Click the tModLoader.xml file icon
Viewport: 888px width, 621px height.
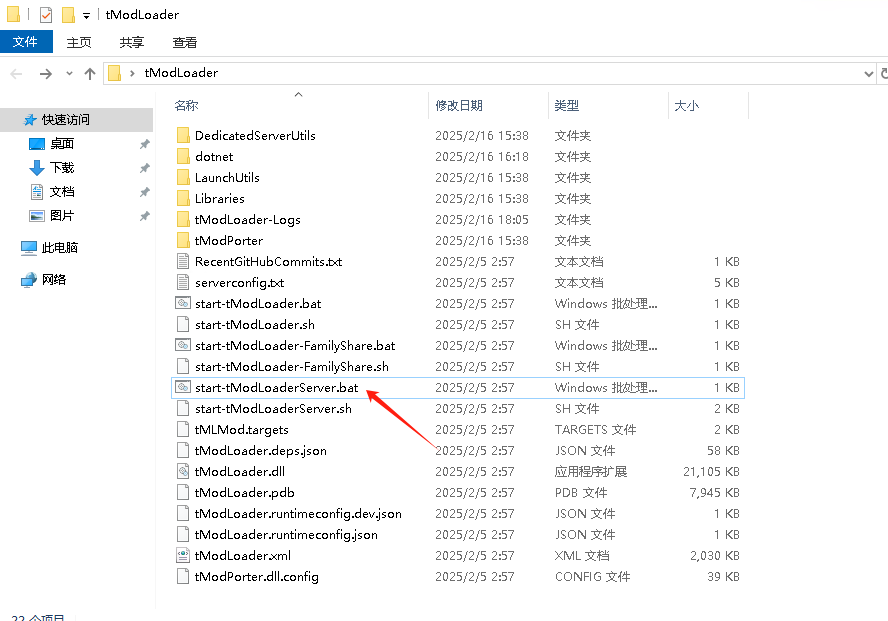click(183, 555)
